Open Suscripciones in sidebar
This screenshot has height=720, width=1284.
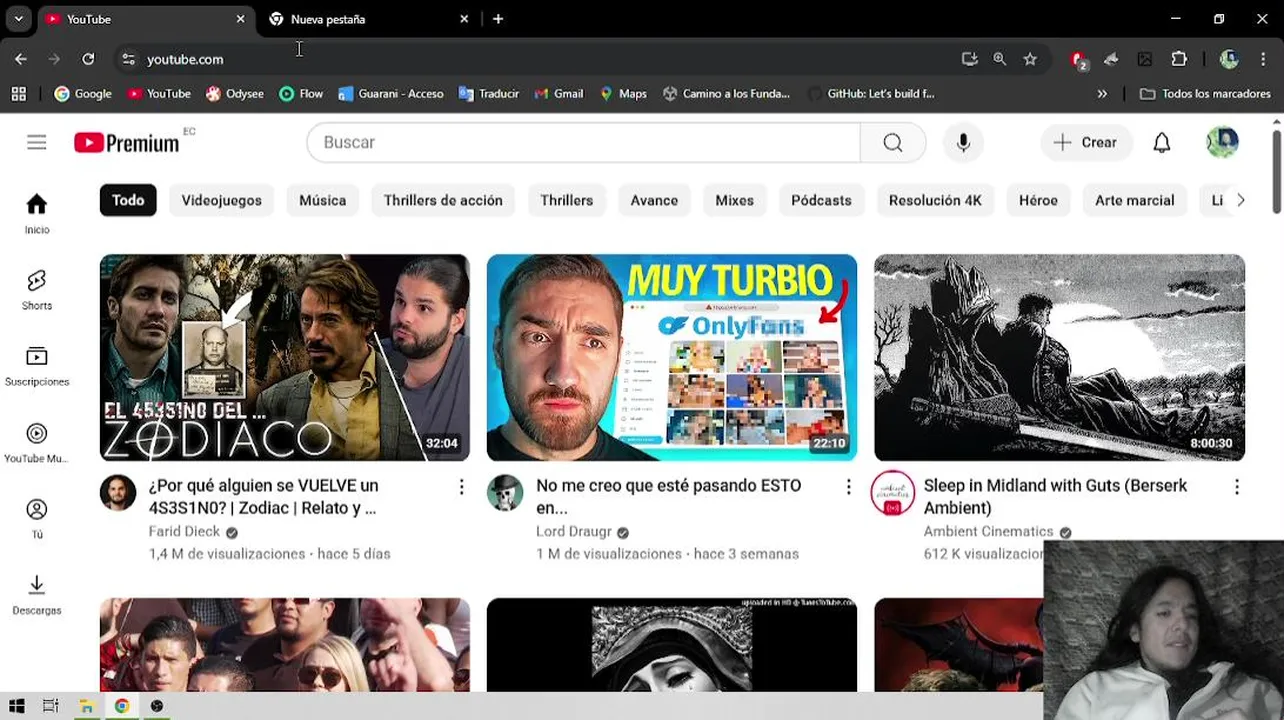pyautogui.click(x=37, y=366)
